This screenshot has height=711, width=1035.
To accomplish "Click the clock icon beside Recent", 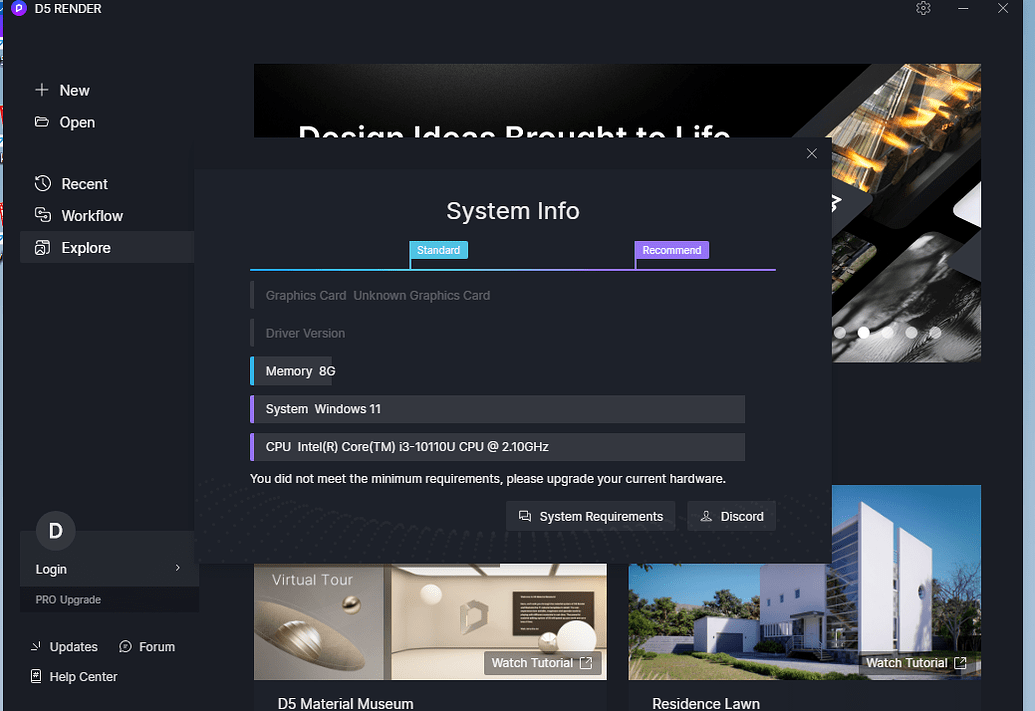I will 43,183.
